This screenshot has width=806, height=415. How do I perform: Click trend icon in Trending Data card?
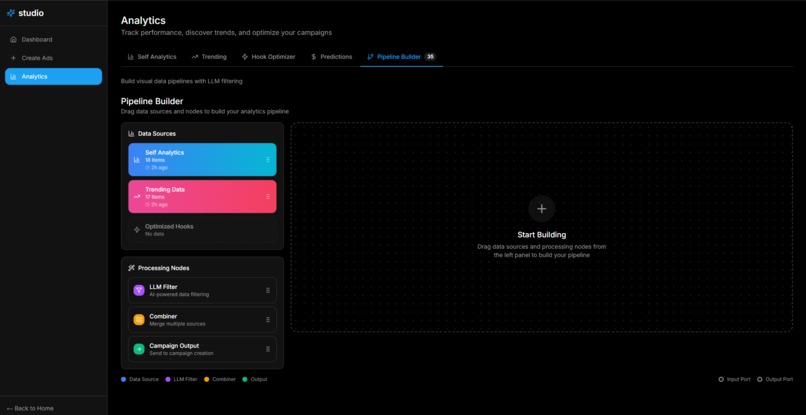pos(137,196)
